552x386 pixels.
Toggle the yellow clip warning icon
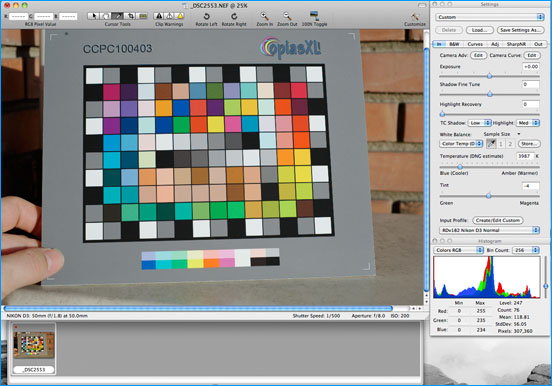(180, 16)
